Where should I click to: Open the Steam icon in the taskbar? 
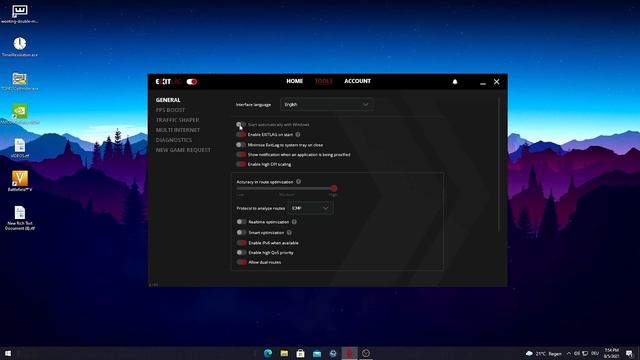coord(333,353)
